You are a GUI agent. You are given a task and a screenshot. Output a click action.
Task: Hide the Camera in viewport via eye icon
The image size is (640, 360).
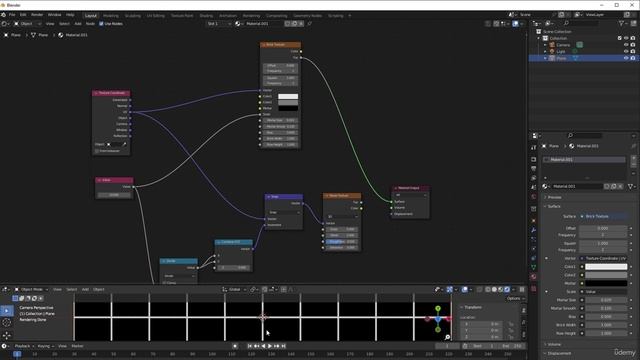click(x=626, y=45)
